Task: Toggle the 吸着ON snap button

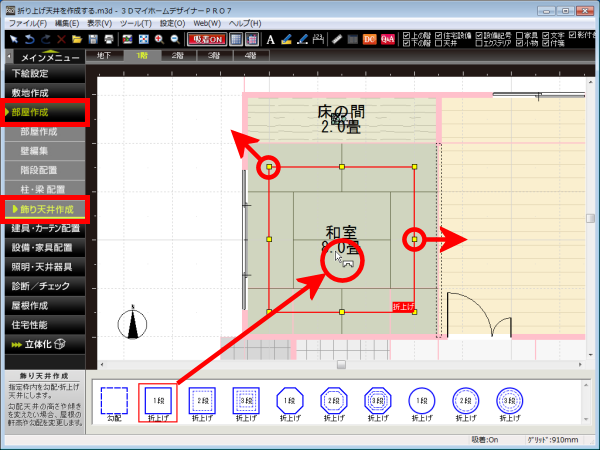Action: point(207,39)
